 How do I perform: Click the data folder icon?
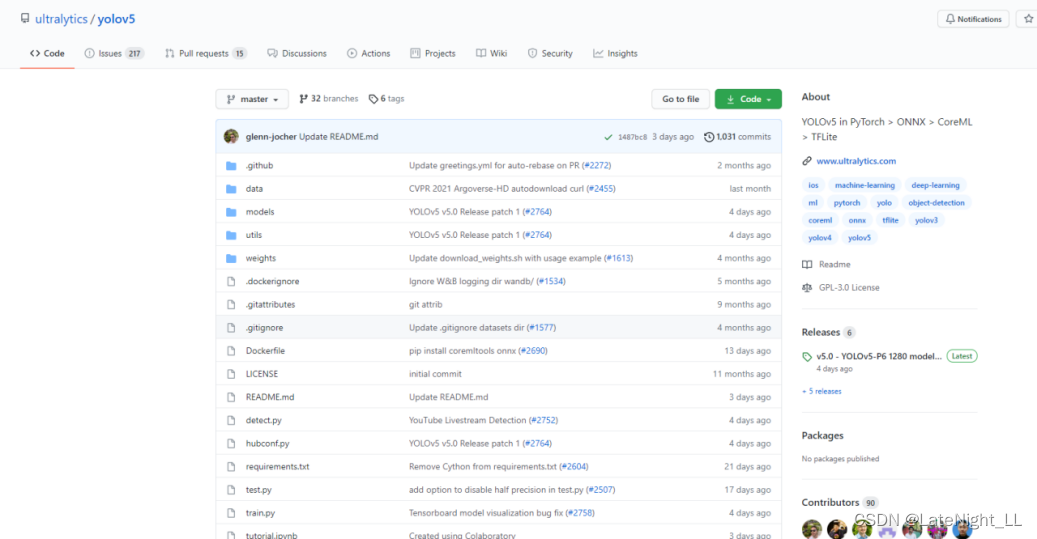(x=231, y=189)
